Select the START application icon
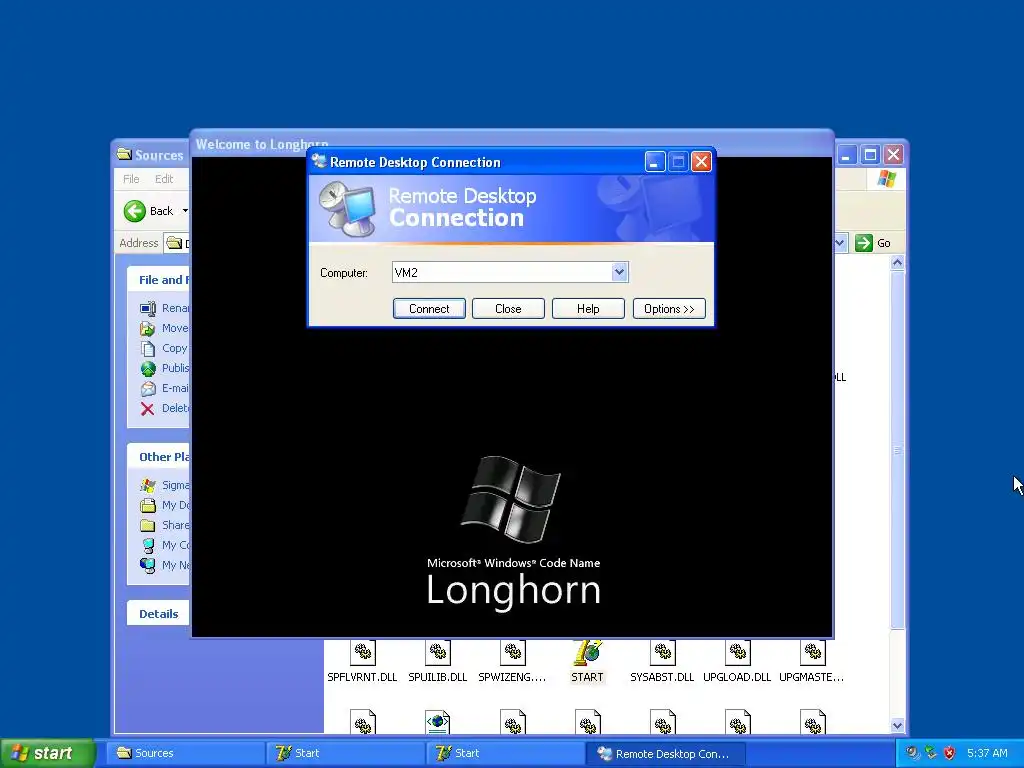 [x=587, y=652]
